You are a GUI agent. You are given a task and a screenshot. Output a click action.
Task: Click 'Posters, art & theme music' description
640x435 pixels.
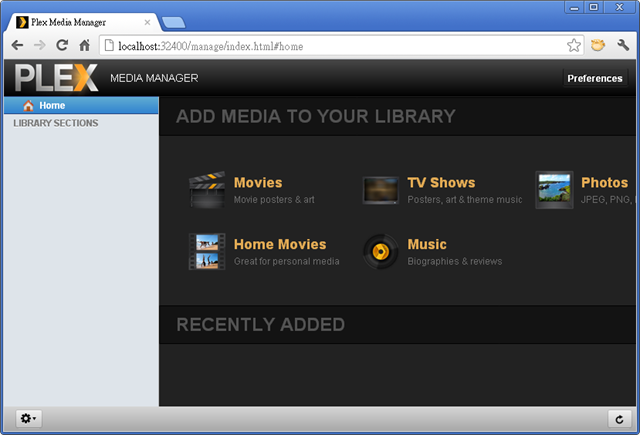point(465,200)
